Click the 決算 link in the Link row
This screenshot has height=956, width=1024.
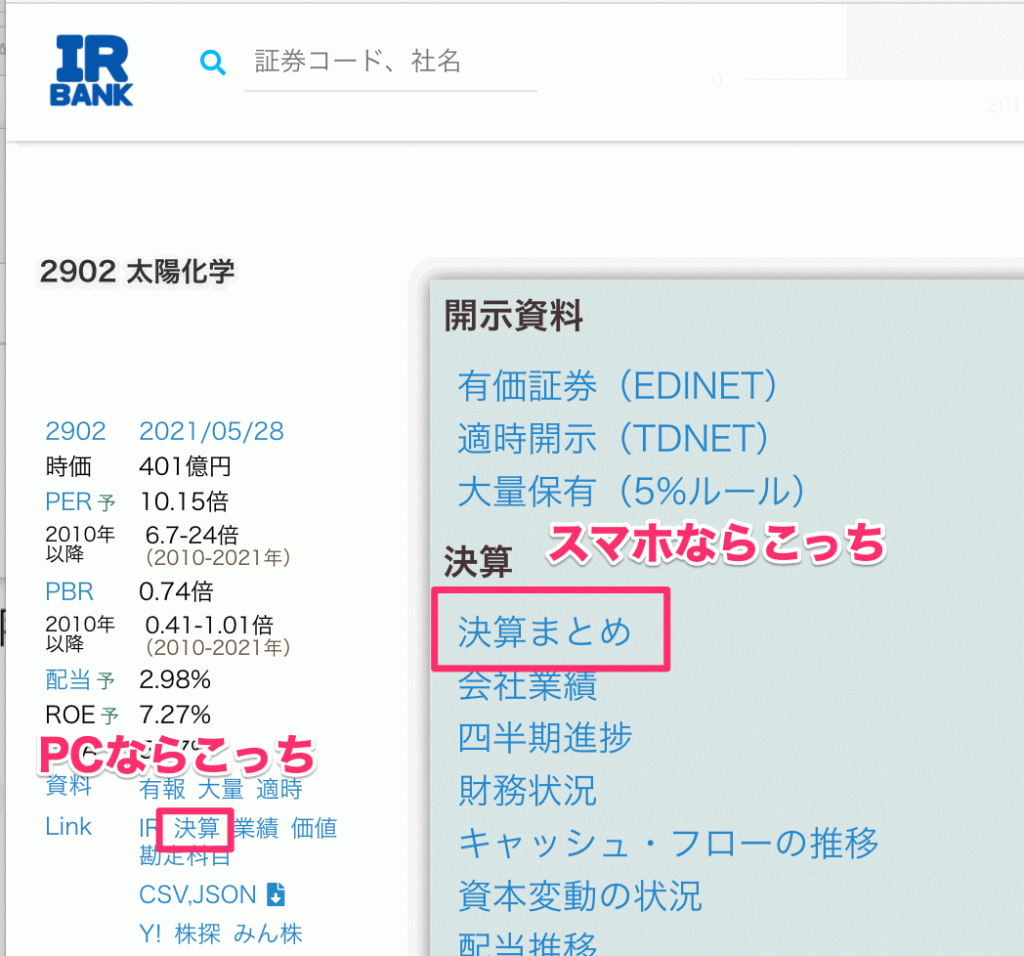click(196, 828)
